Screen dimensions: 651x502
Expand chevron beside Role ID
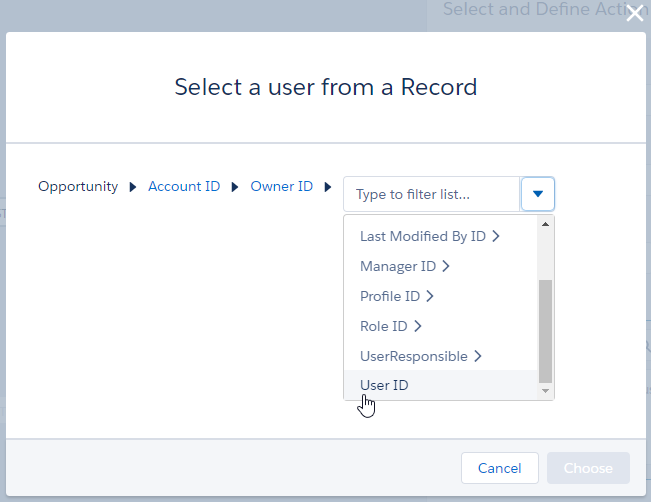tap(417, 326)
